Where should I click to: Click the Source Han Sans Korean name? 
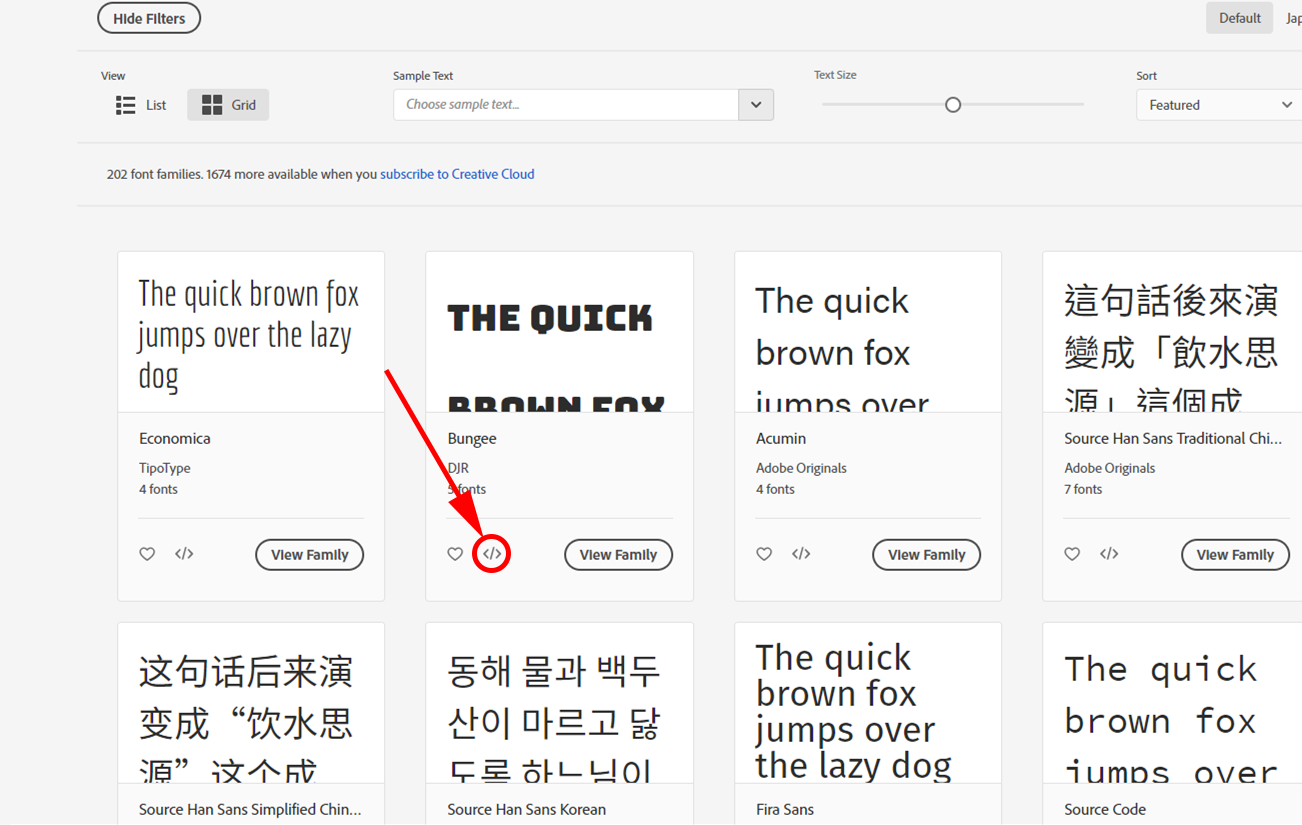tap(526, 810)
